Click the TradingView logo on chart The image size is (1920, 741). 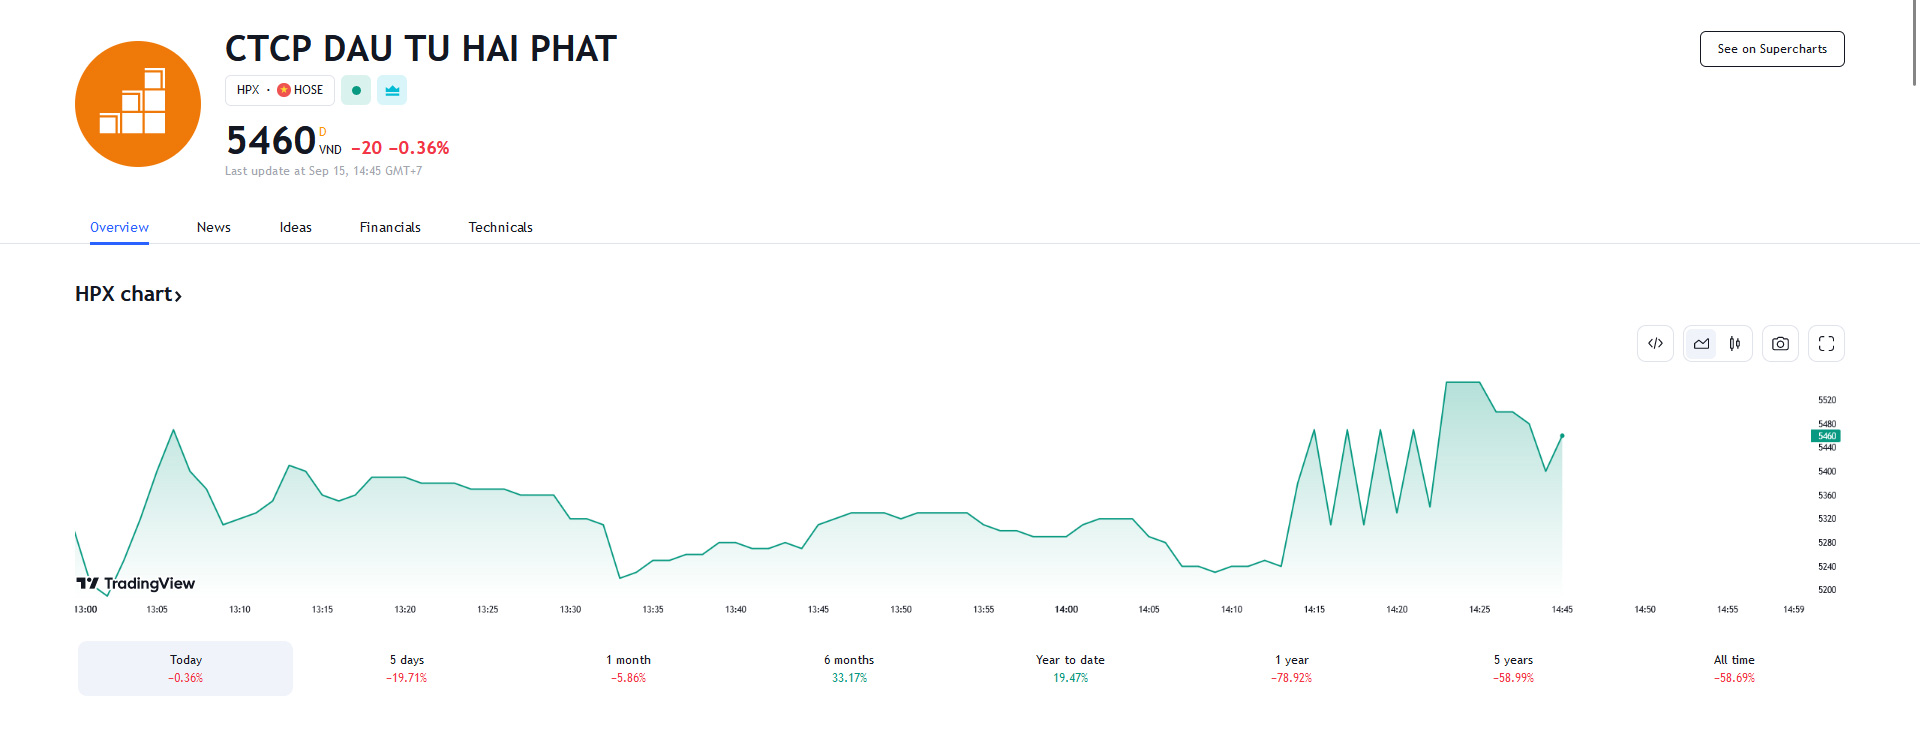click(x=136, y=583)
